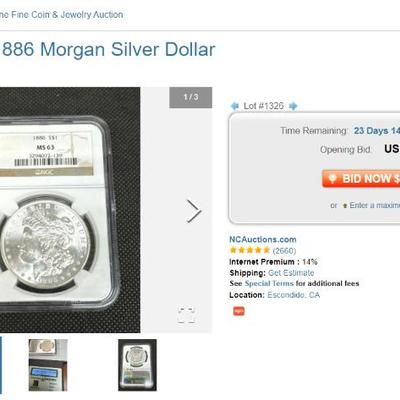Open fullscreen view of coin image
Viewport: 400px width, 400px height.
pyautogui.click(x=186, y=315)
